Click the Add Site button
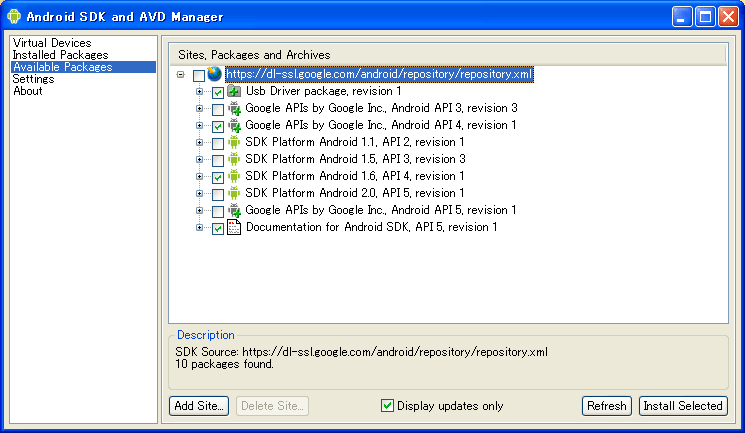Viewport: 745px width, 433px height. (x=199, y=406)
